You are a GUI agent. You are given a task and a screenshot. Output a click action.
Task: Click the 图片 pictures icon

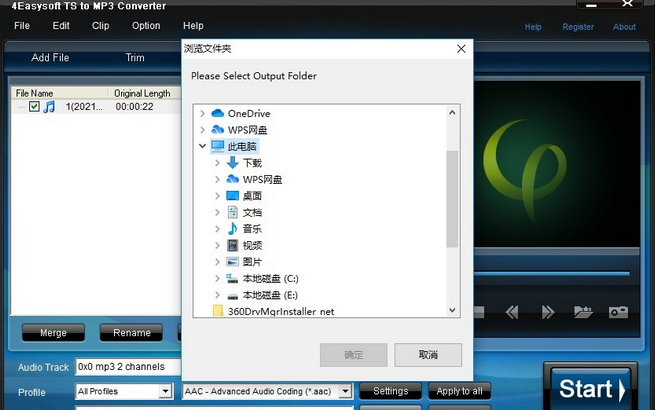[x=233, y=262]
